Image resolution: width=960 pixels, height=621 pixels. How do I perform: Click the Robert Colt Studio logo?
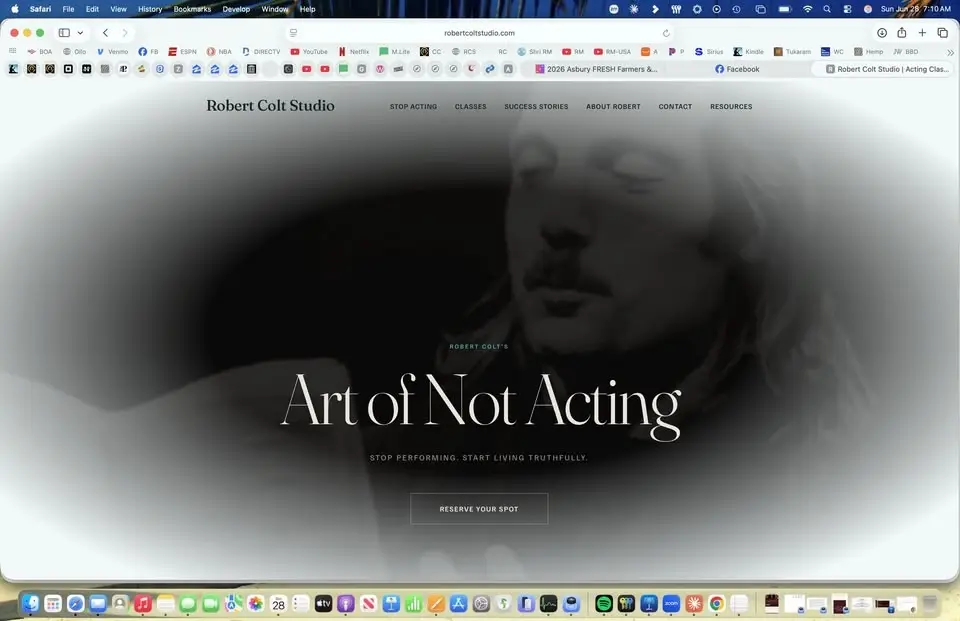[270, 105]
